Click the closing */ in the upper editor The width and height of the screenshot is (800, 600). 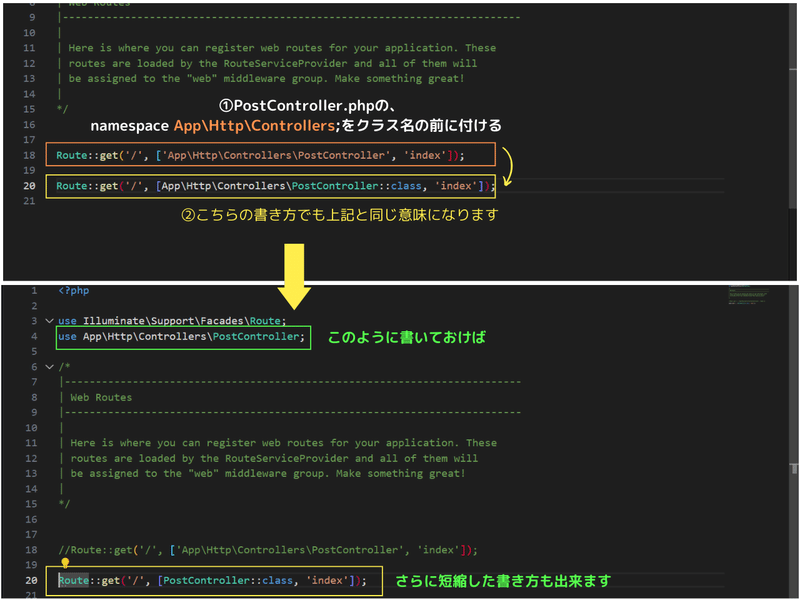pos(62,109)
